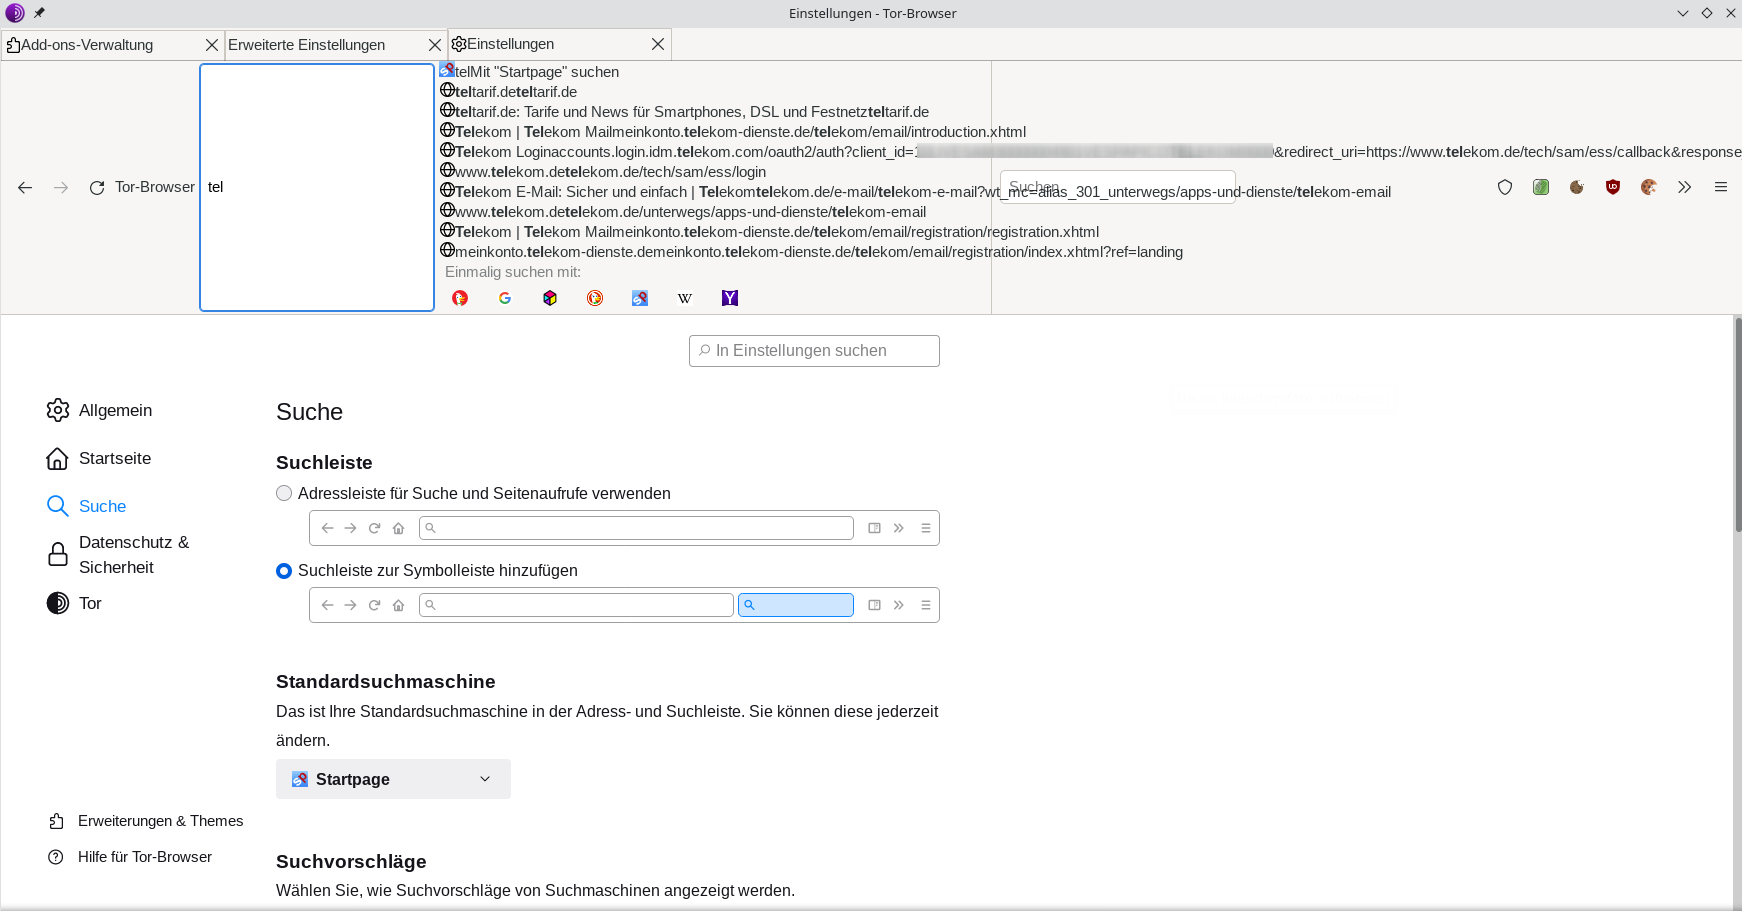Open the hamburger application menu
Viewport: 1742px width, 911px height.
click(1721, 187)
